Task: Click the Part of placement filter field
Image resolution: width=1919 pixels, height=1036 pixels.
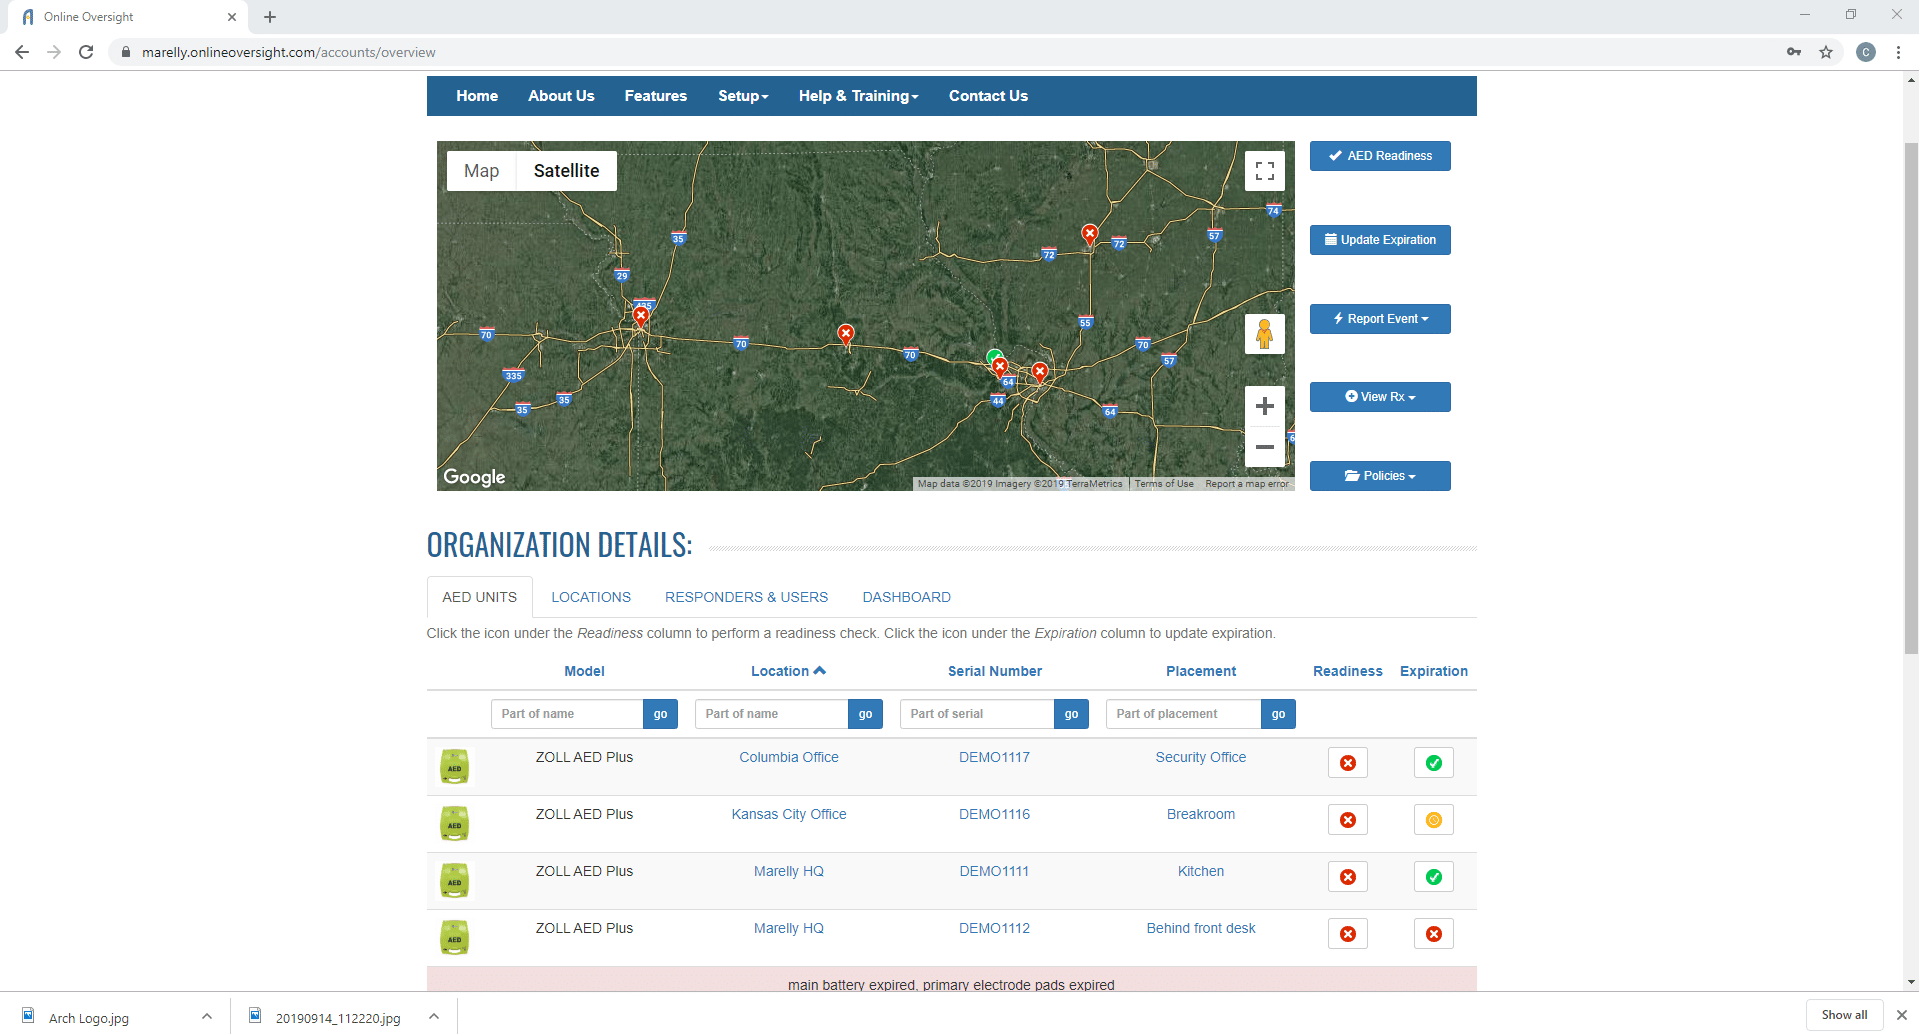Action: 1183,714
